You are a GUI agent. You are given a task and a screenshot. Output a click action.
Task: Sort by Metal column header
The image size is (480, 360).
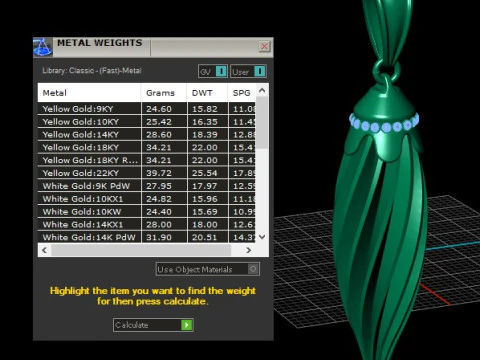(89, 93)
